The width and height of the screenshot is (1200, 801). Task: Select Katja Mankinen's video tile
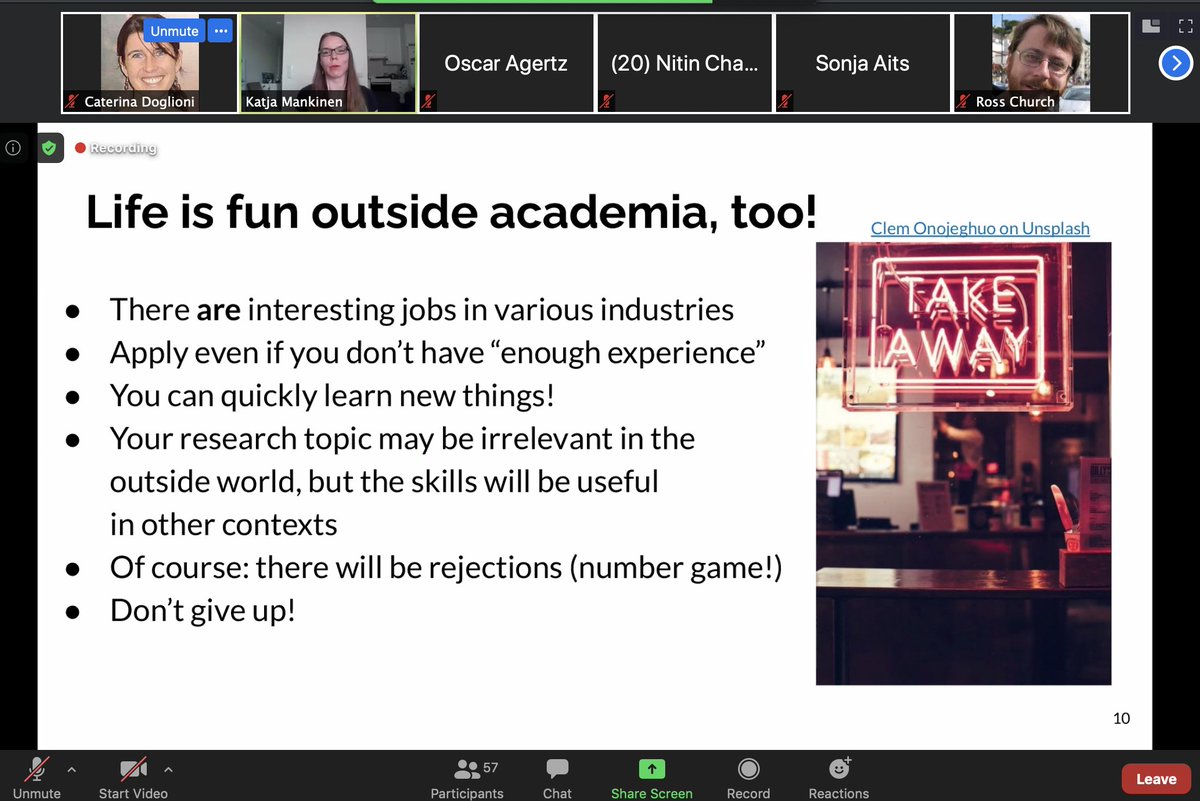coord(328,63)
